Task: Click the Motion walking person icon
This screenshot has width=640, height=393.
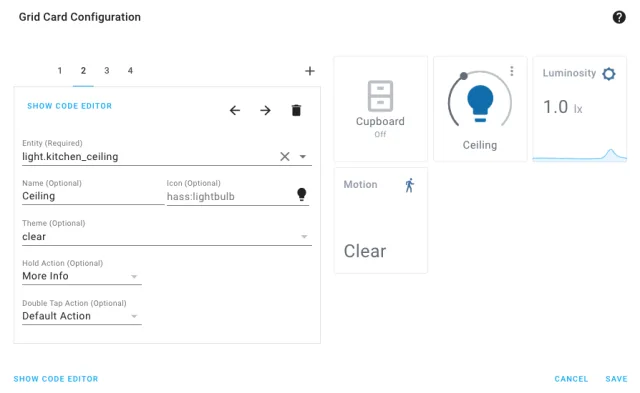Action: pos(410,185)
